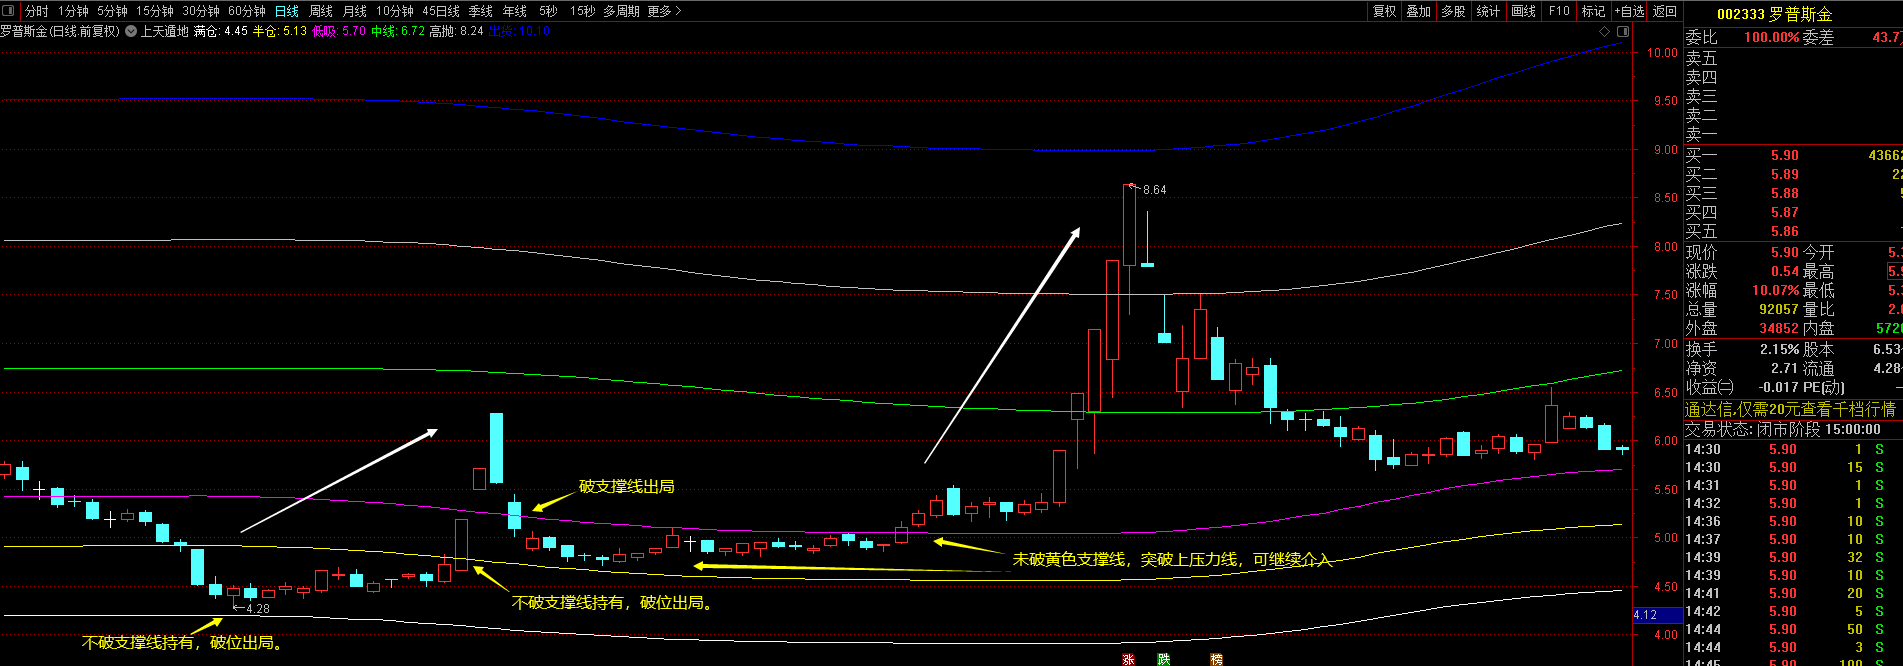Click the blue 出货: 10.10 indicator value
This screenshot has height=666, width=1903.
[x=519, y=32]
